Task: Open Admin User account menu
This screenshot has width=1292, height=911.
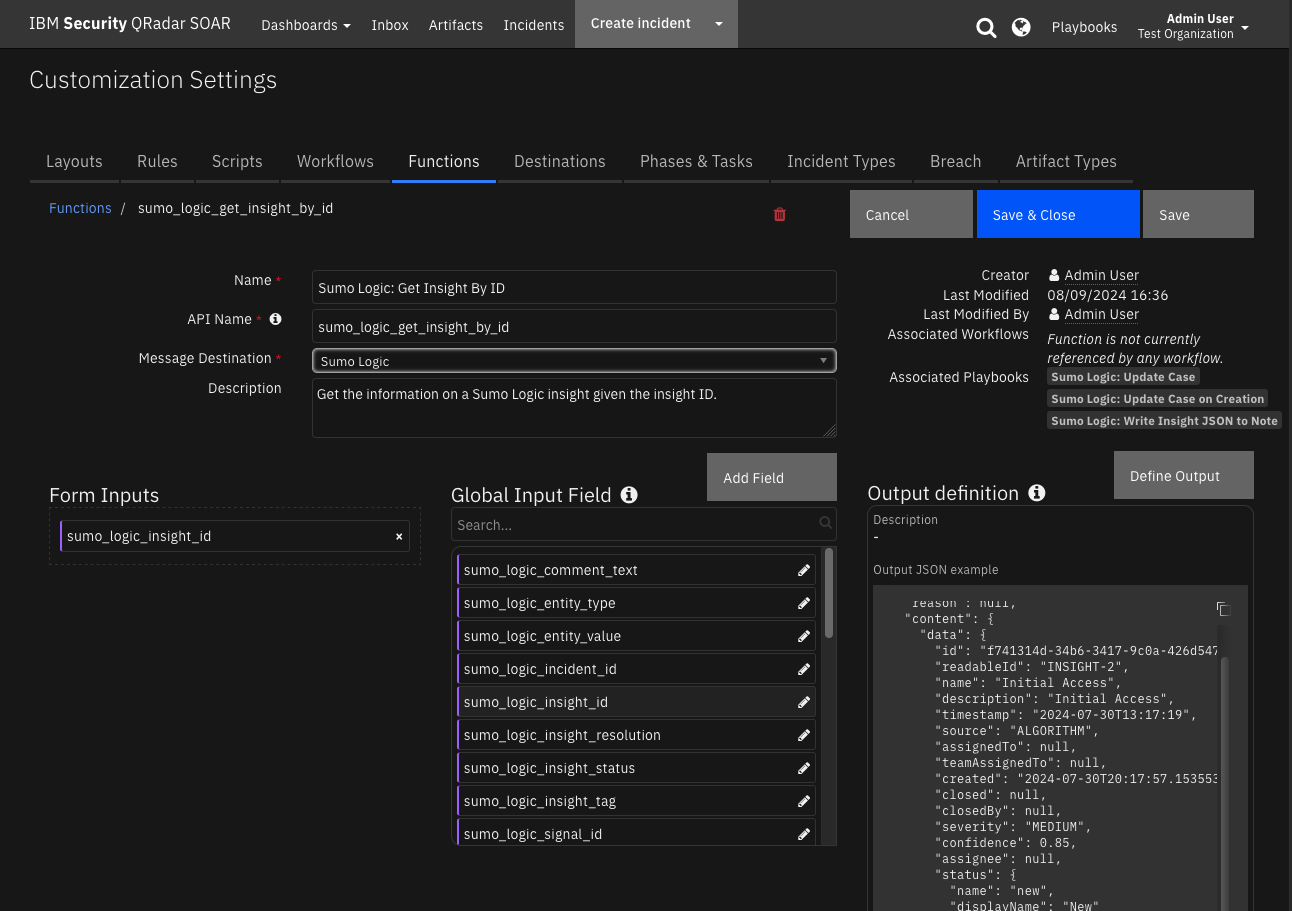Action: pyautogui.click(x=1193, y=25)
